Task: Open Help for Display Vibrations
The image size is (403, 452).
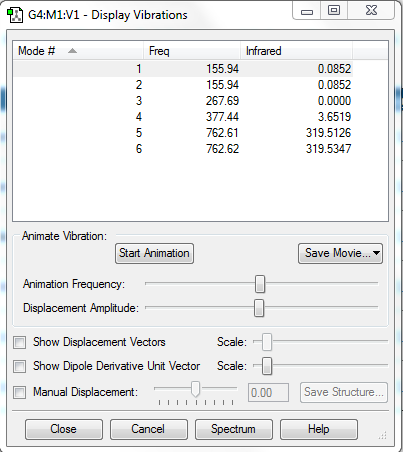Action: tap(319, 429)
